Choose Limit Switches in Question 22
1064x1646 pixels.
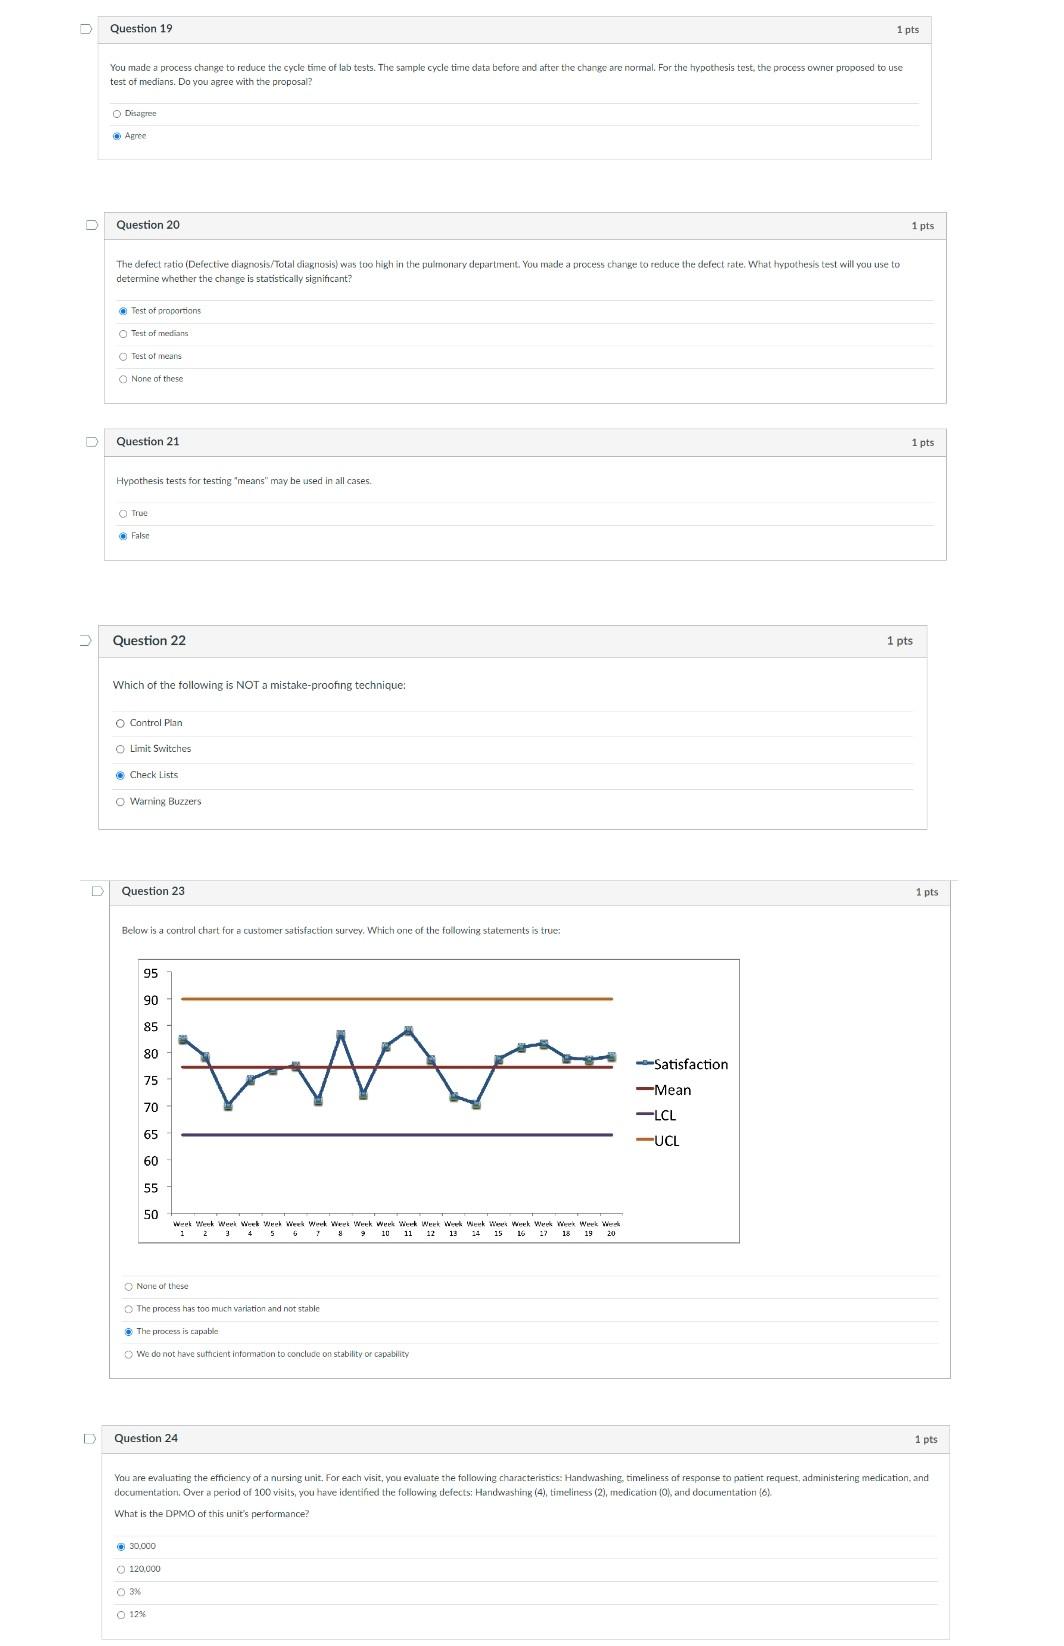point(121,749)
